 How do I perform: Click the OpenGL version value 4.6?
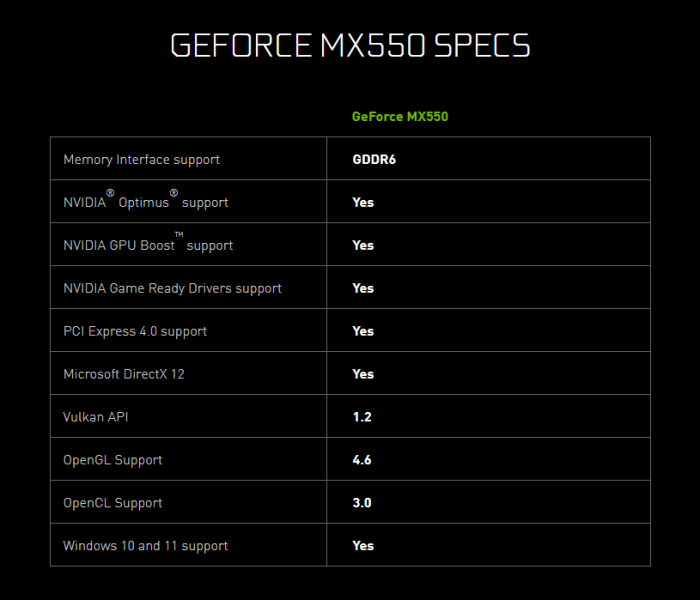(x=362, y=460)
